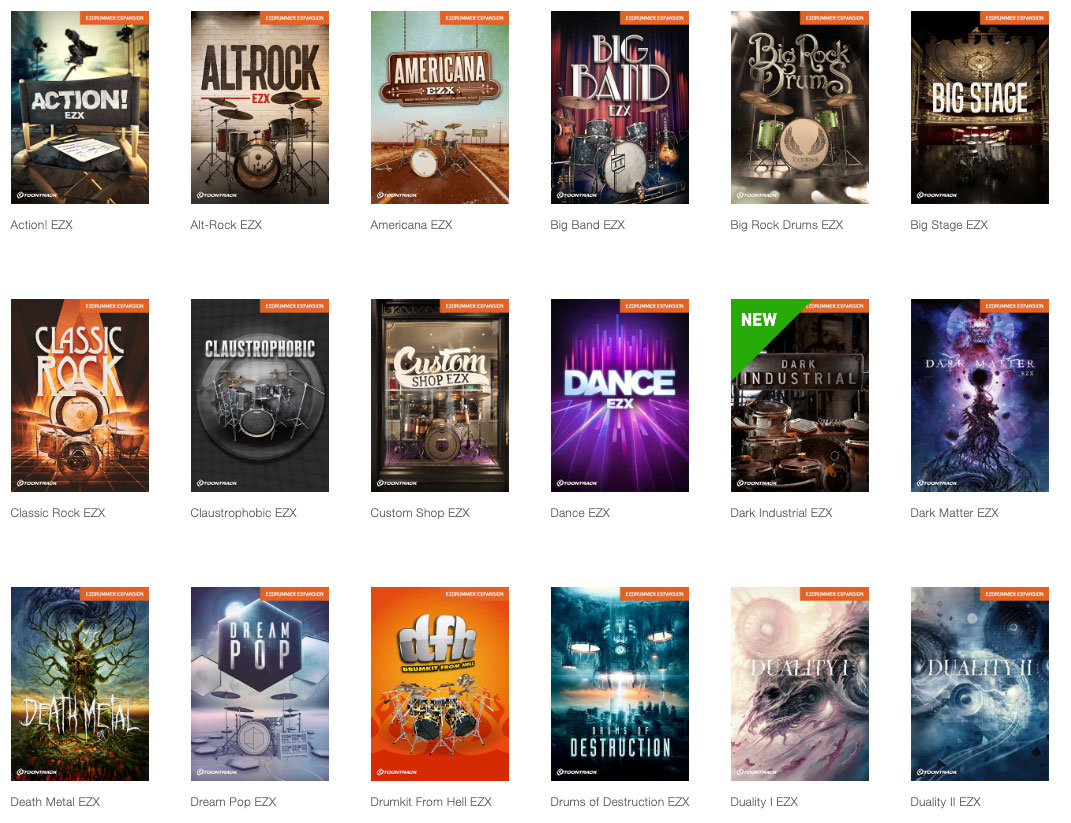The height and width of the screenshot is (823, 1071).
Task: Go to the Drums of Destruction EZX title link
Action: 620,802
